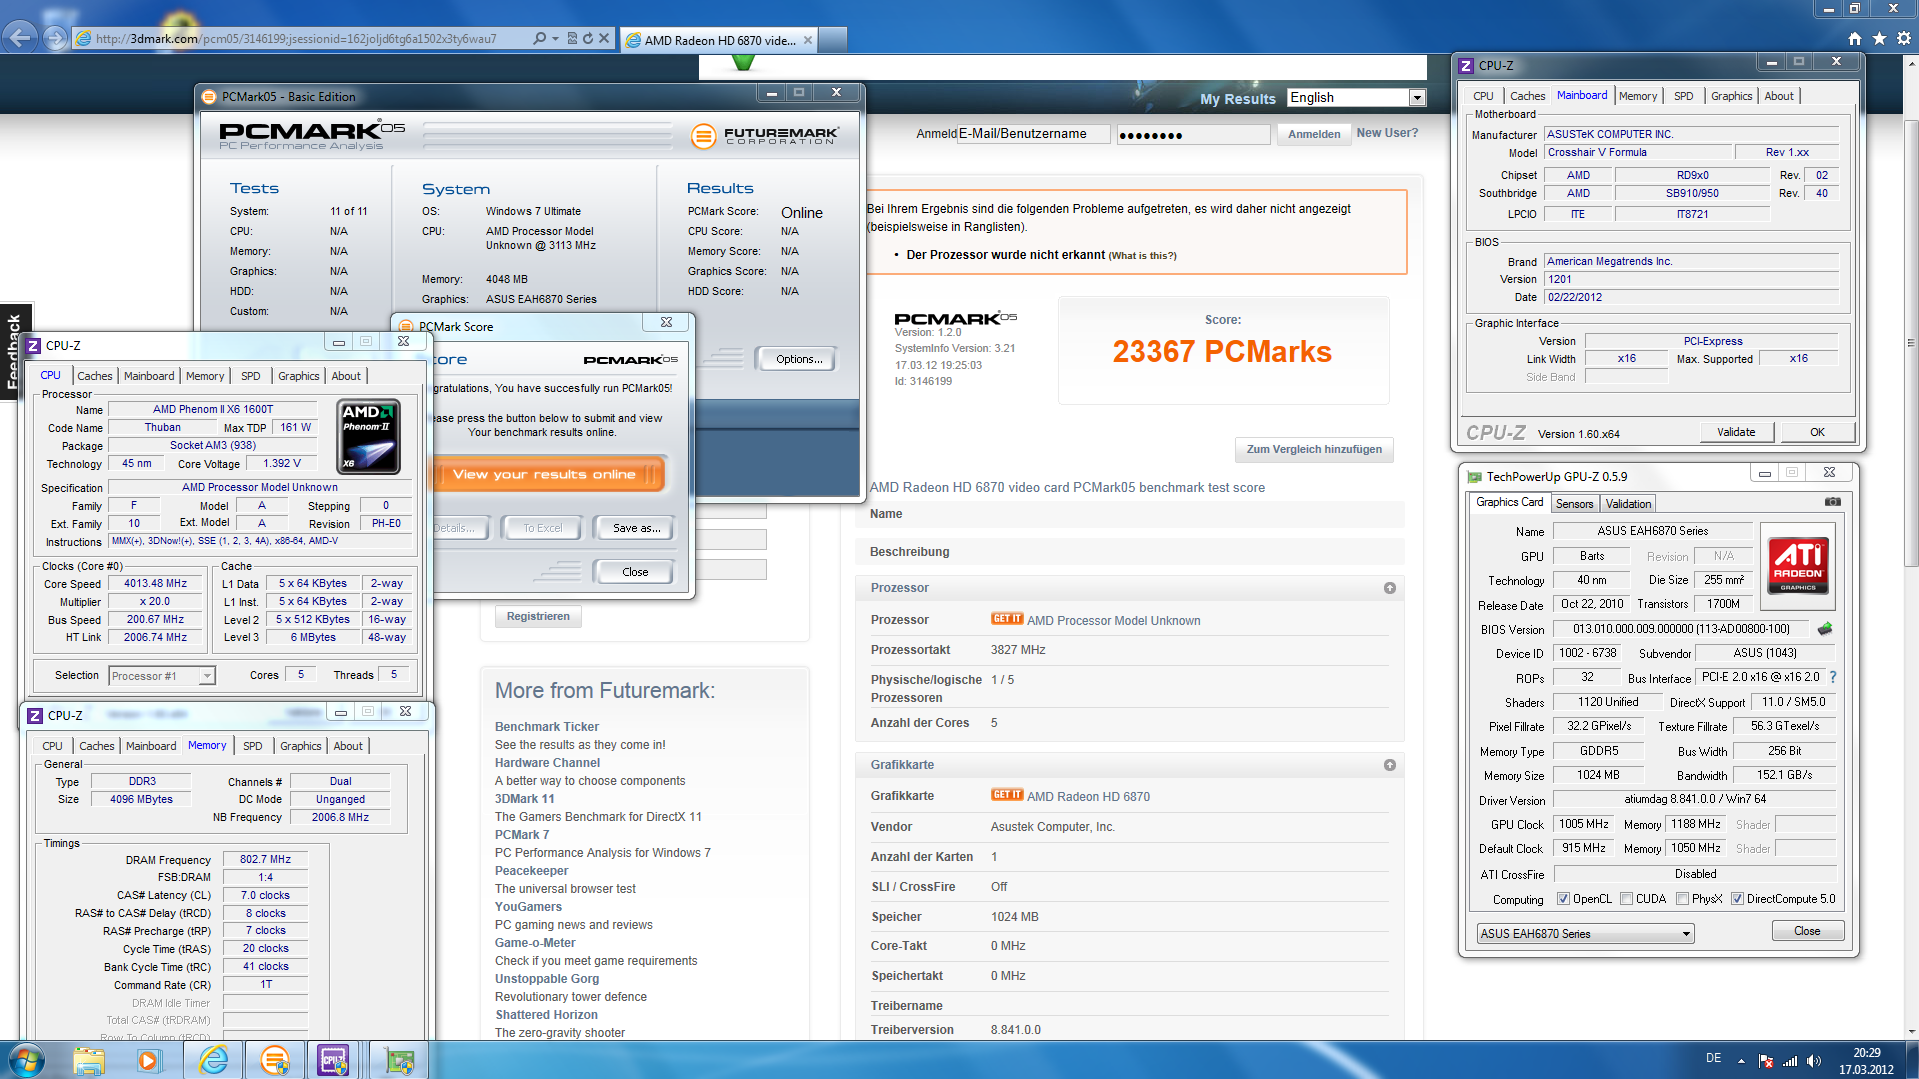1919x1079 pixels.
Task: Click the Futuremark logo in the PCMark05 window
Action: point(765,135)
